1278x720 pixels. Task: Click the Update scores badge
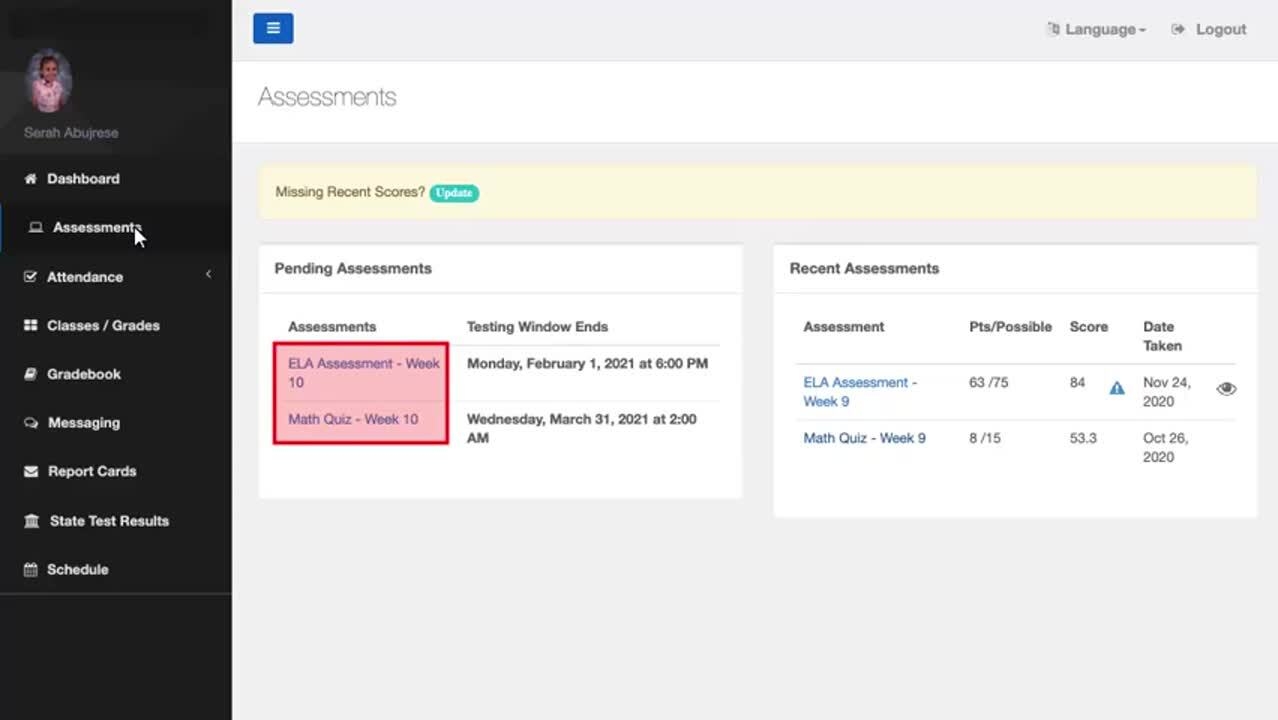[x=454, y=193]
